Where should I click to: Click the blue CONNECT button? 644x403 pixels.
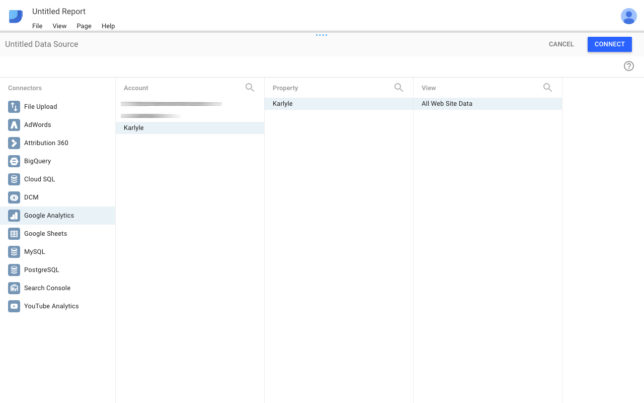(x=610, y=44)
